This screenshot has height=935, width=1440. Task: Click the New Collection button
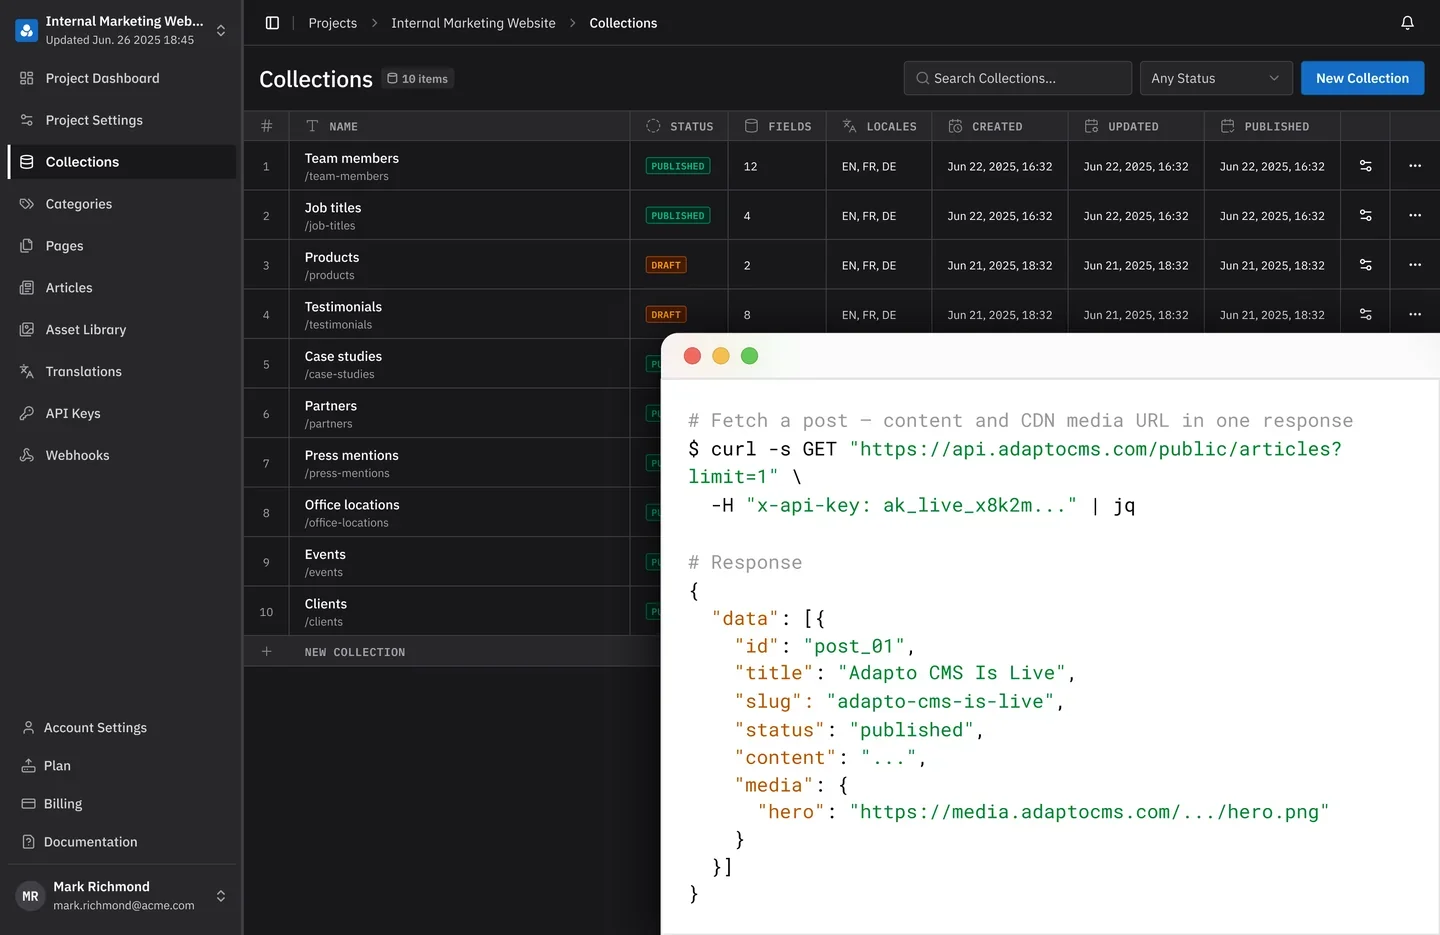point(1362,77)
